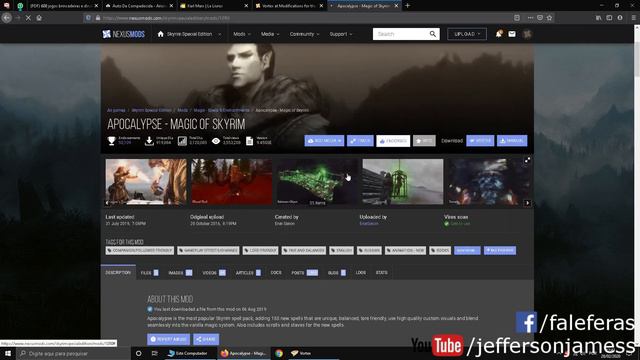Open the green cage screenshot thumbnail

402,182
